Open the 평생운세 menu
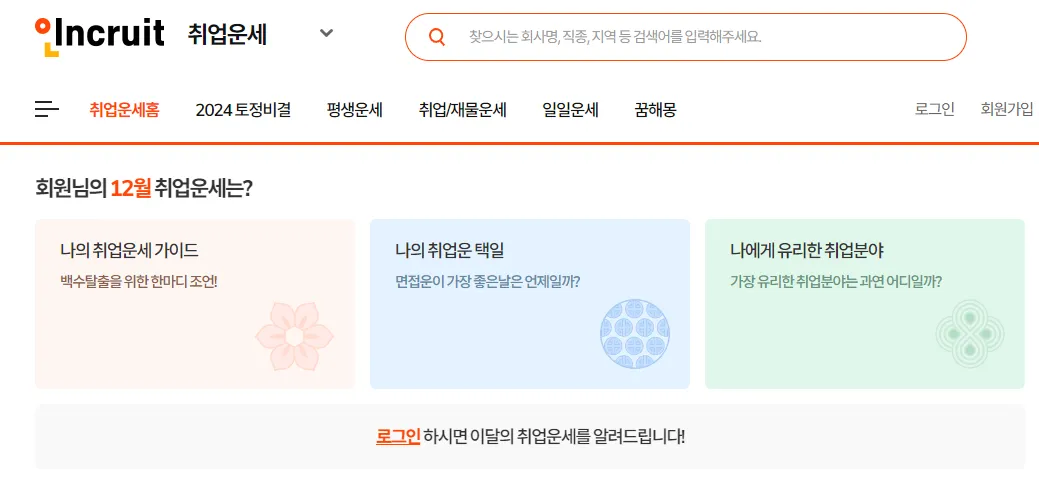The height and width of the screenshot is (487, 1039). (x=355, y=110)
